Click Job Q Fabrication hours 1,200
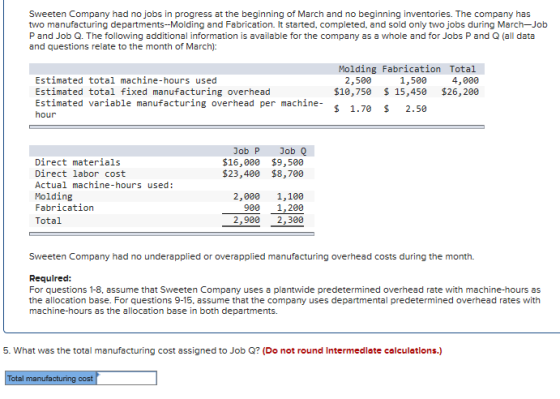Image resolution: width=560 pixels, height=399 pixels. (x=290, y=208)
